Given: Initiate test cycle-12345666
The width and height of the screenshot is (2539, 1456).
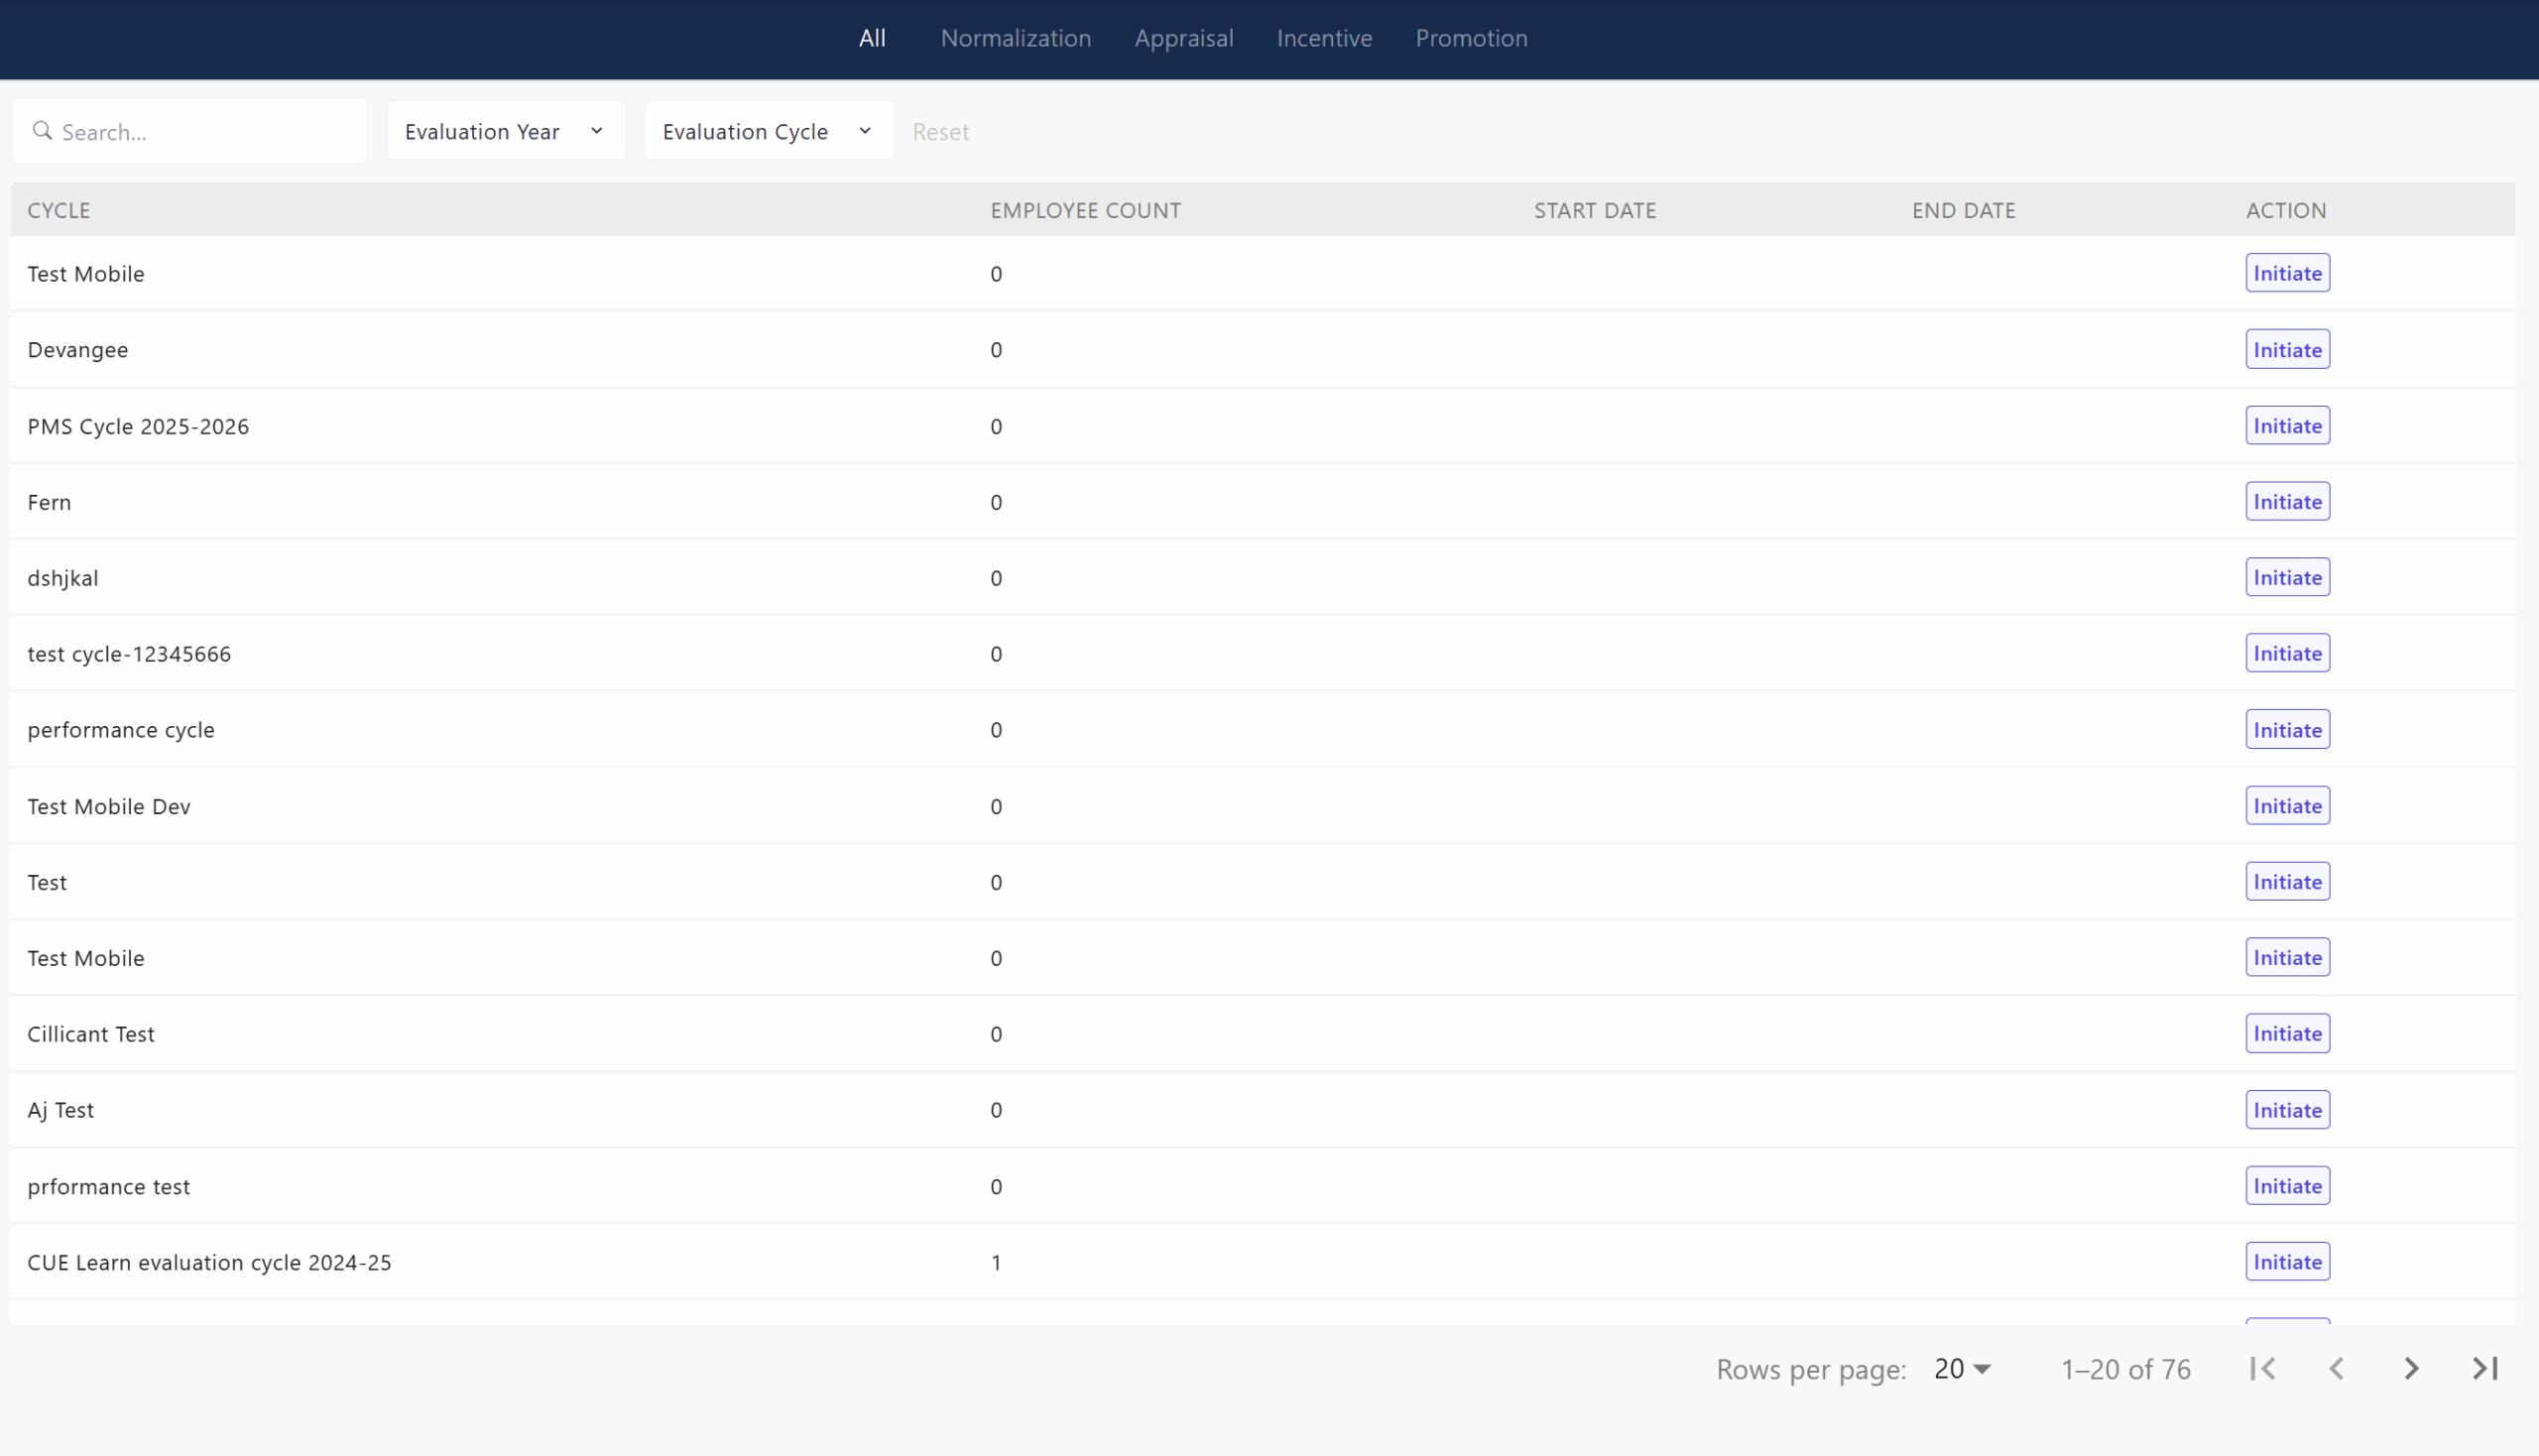Looking at the screenshot, I should 2287,654.
